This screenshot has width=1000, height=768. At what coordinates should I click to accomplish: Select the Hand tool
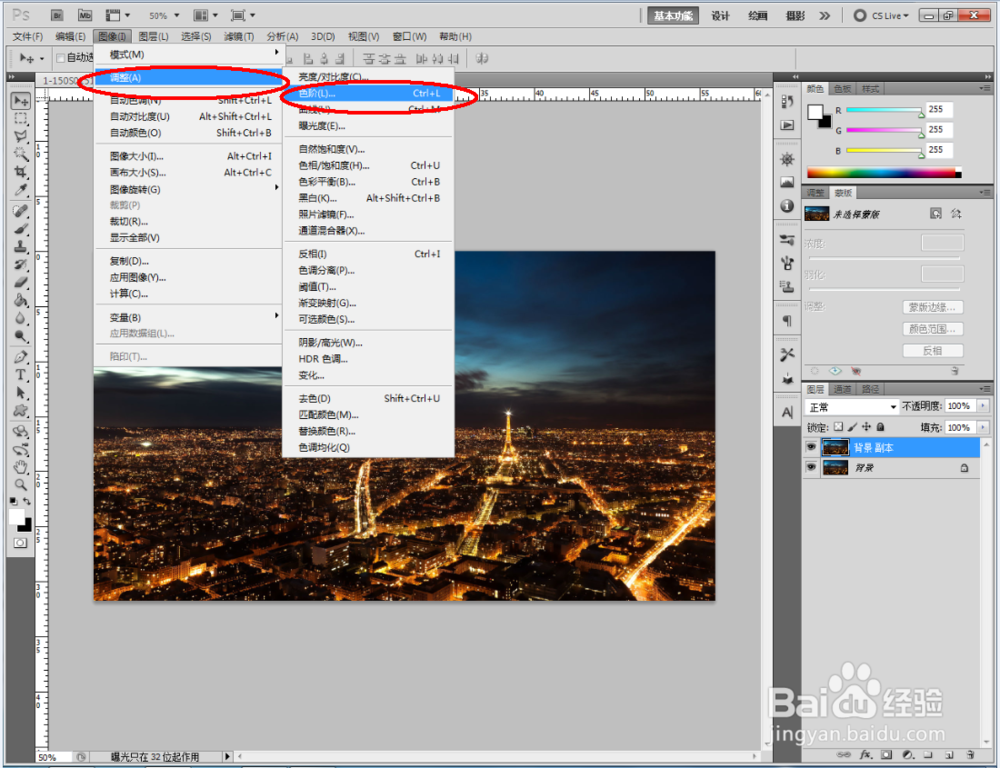pyautogui.click(x=20, y=468)
